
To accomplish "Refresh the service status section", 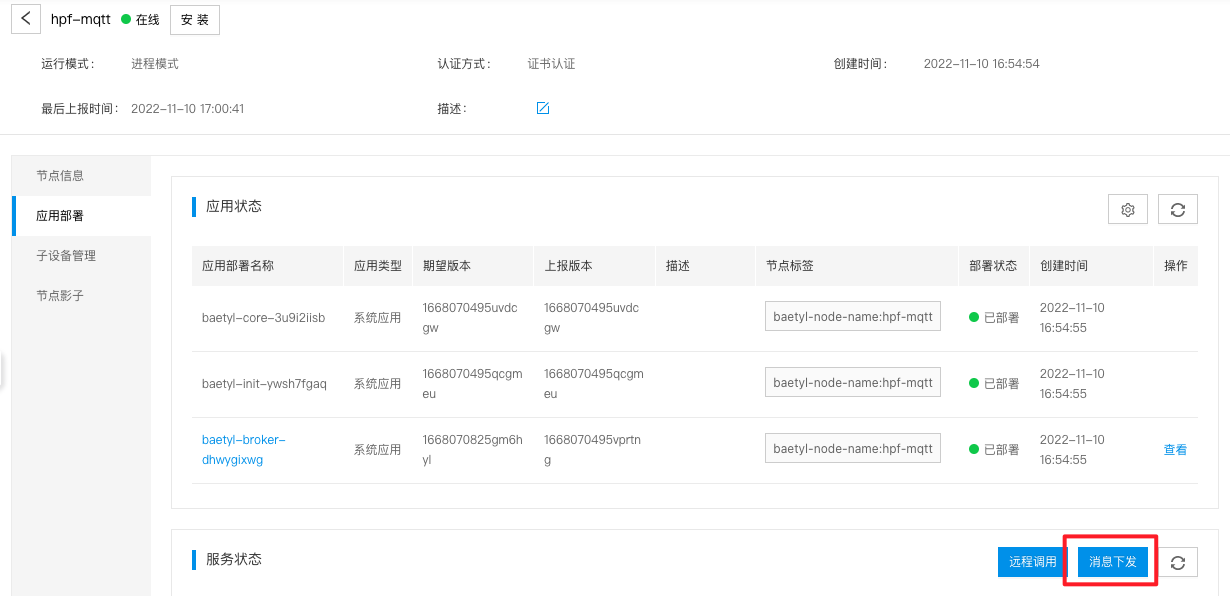I will pos(1178,562).
